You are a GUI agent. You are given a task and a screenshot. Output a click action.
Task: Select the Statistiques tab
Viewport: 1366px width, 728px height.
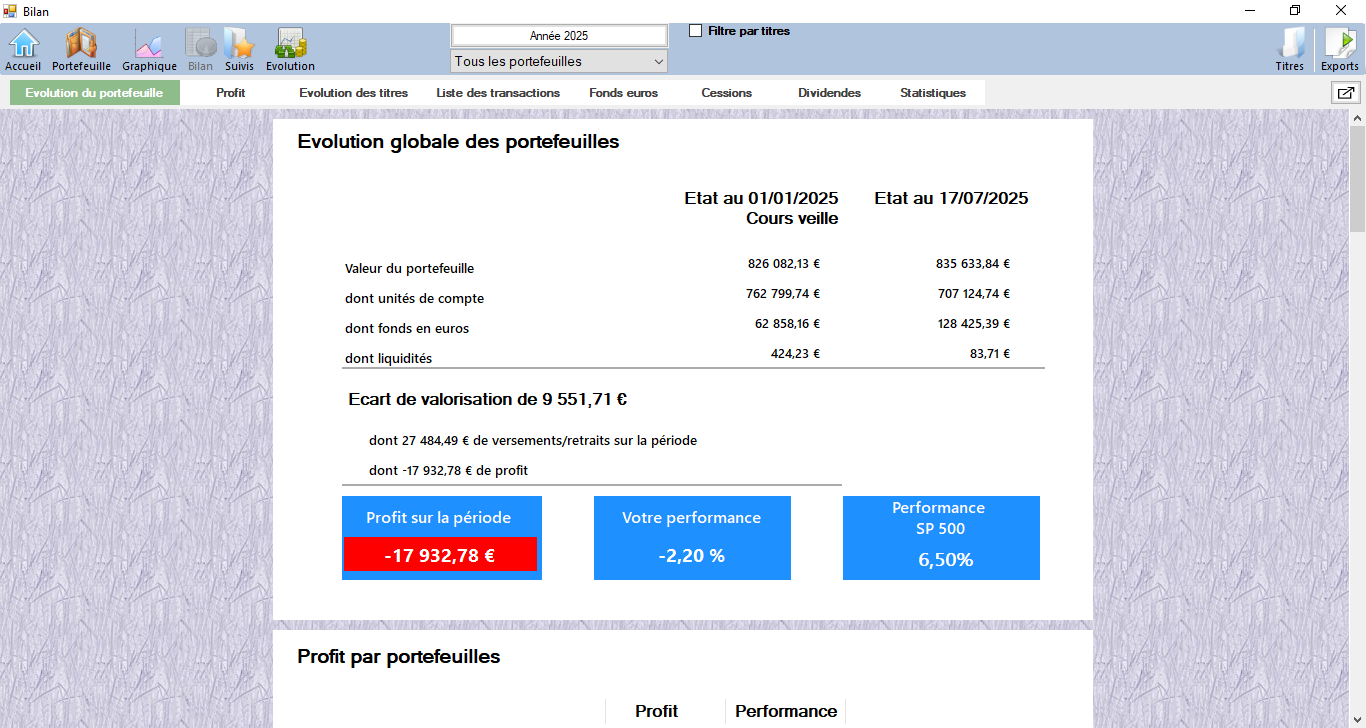point(932,93)
